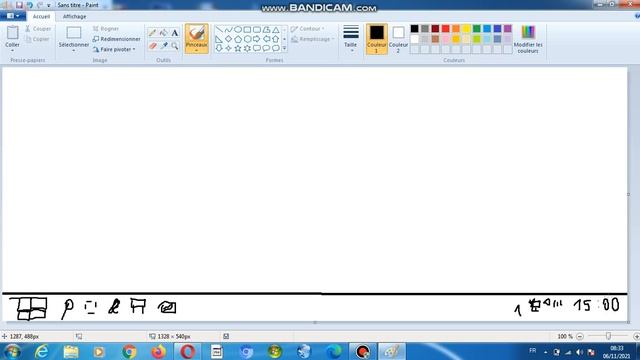Image resolution: width=640 pixels, height=360 pixels.
Task: Expand the shapes gallery more arrow
Action: (x=284, y=49)
